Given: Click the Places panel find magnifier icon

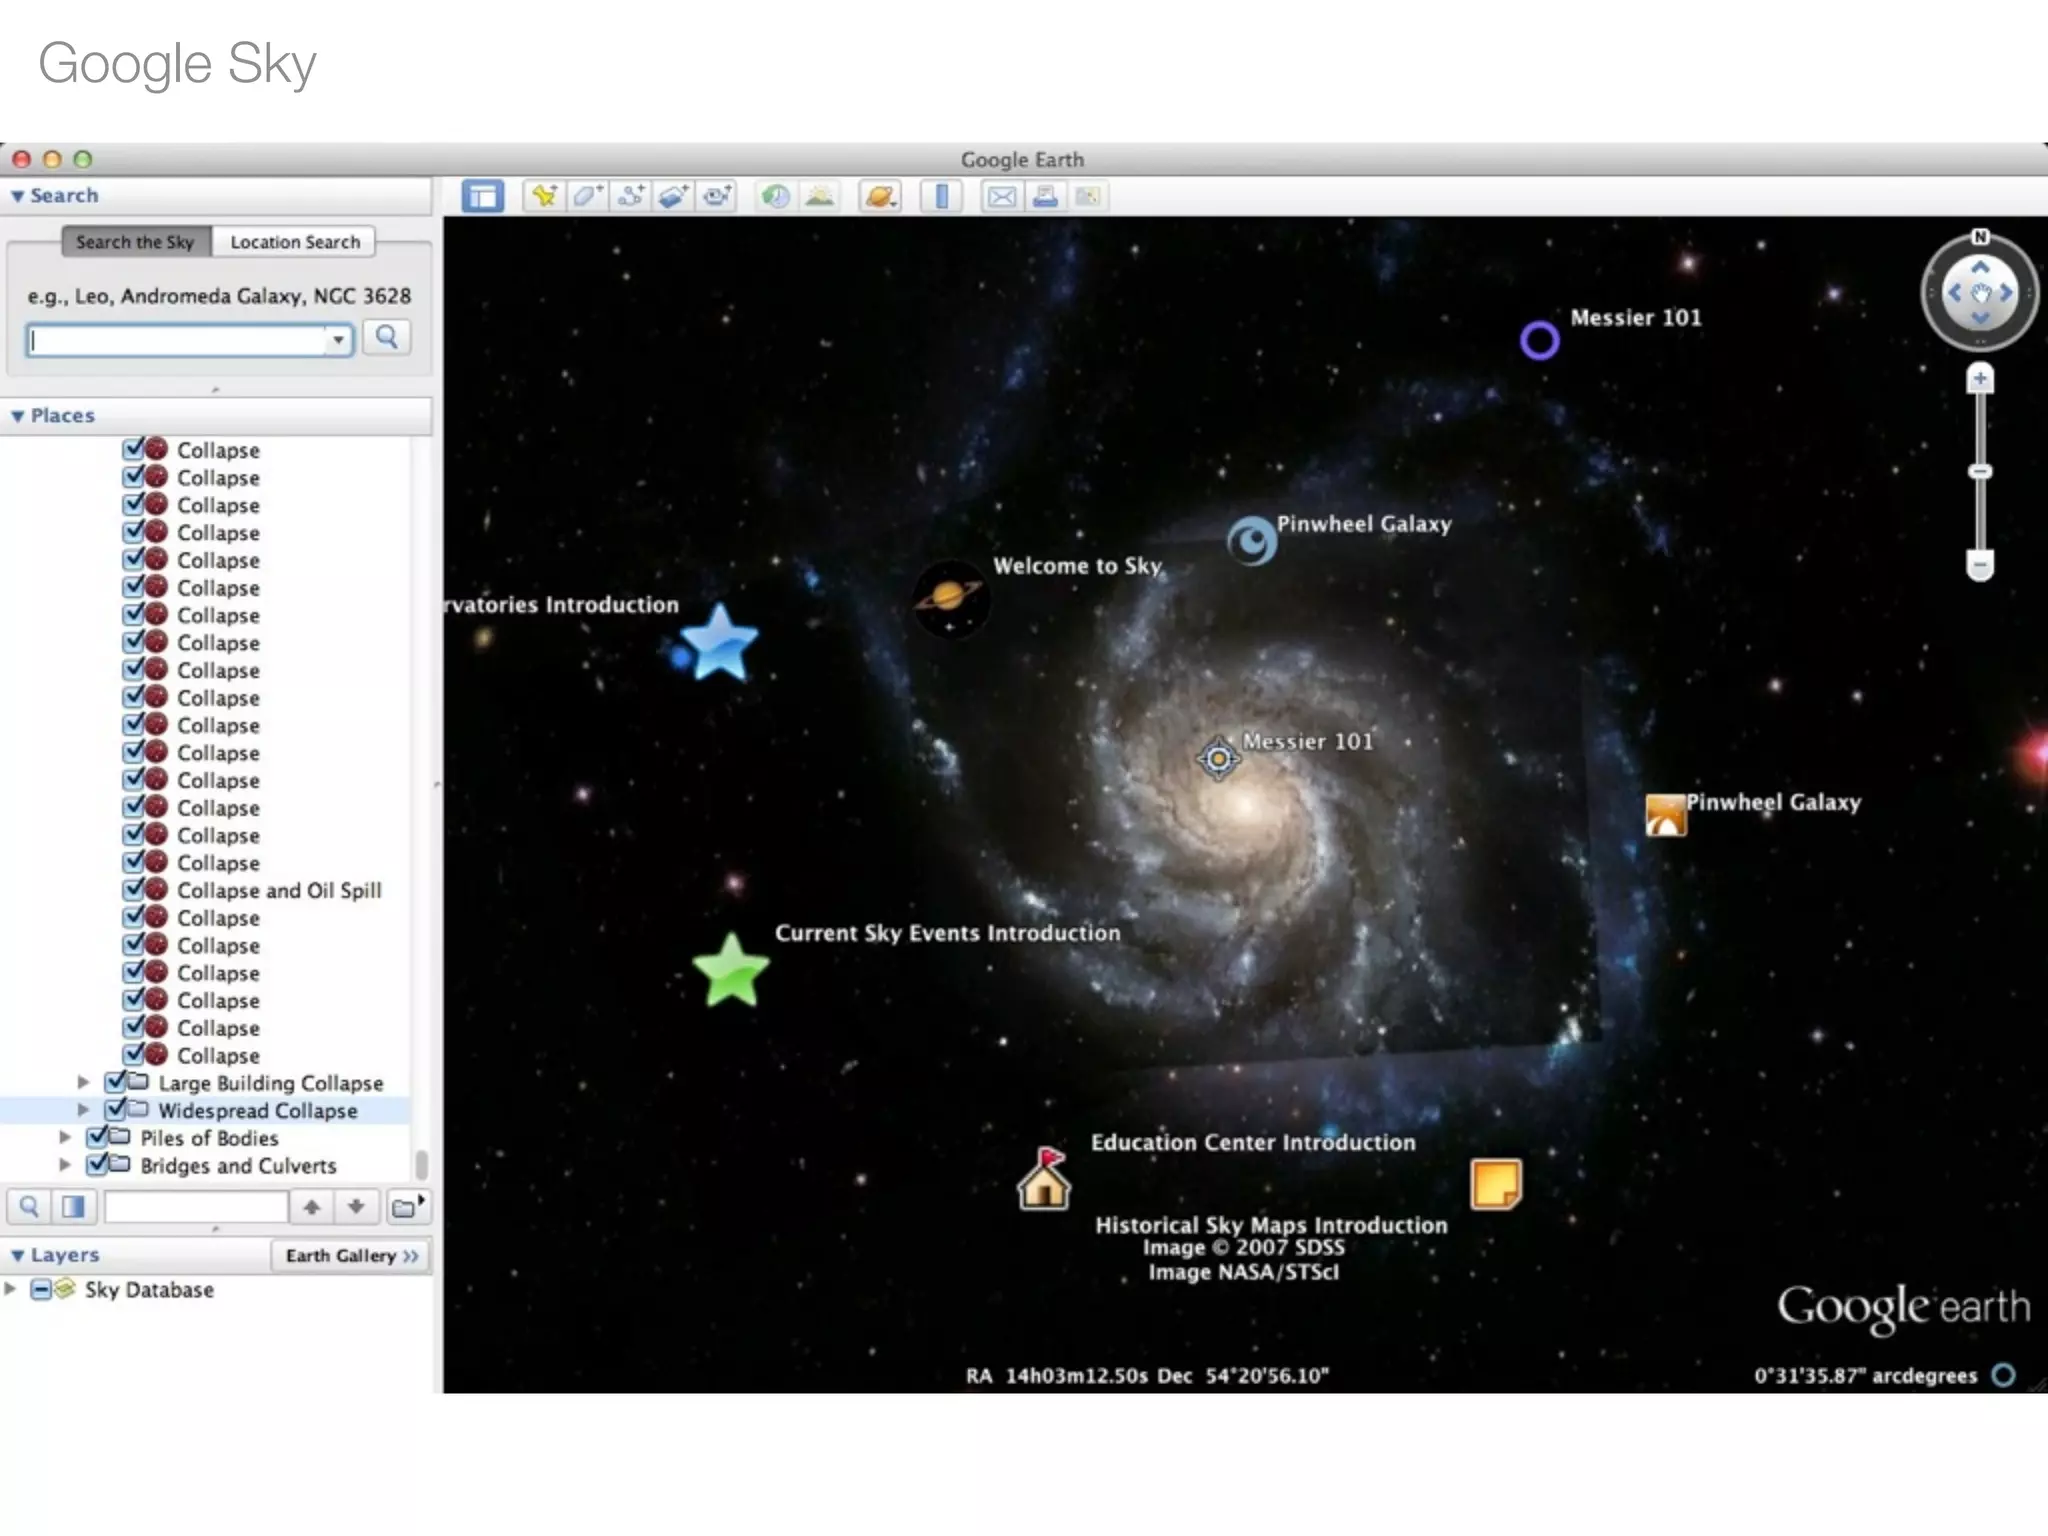Looking at the screenshot, I should (29, 1207).
